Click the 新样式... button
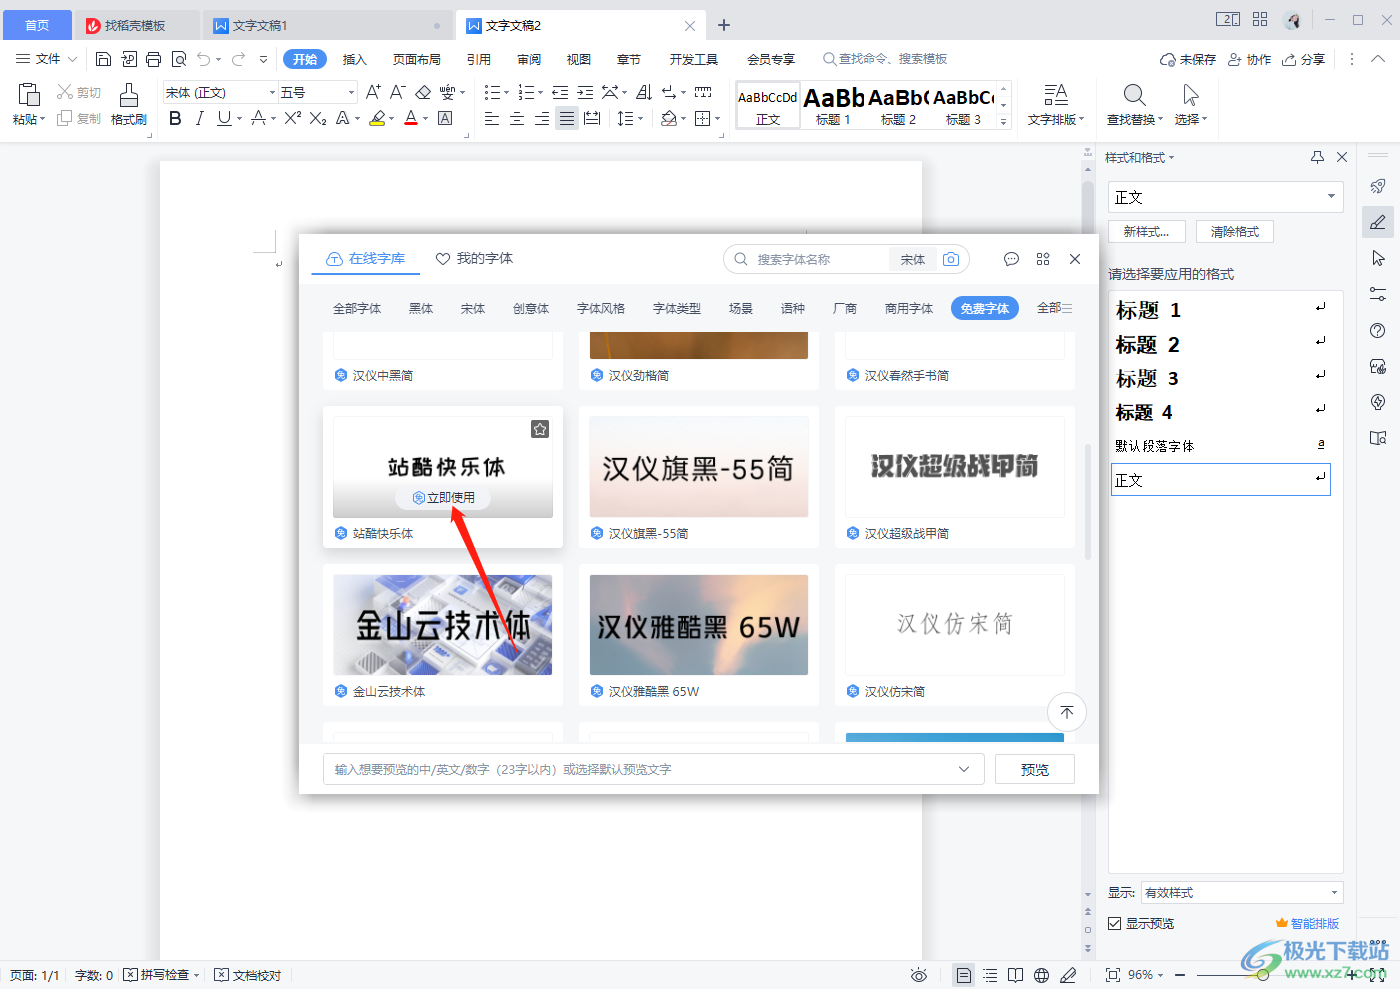 (x=1146, y=231)
